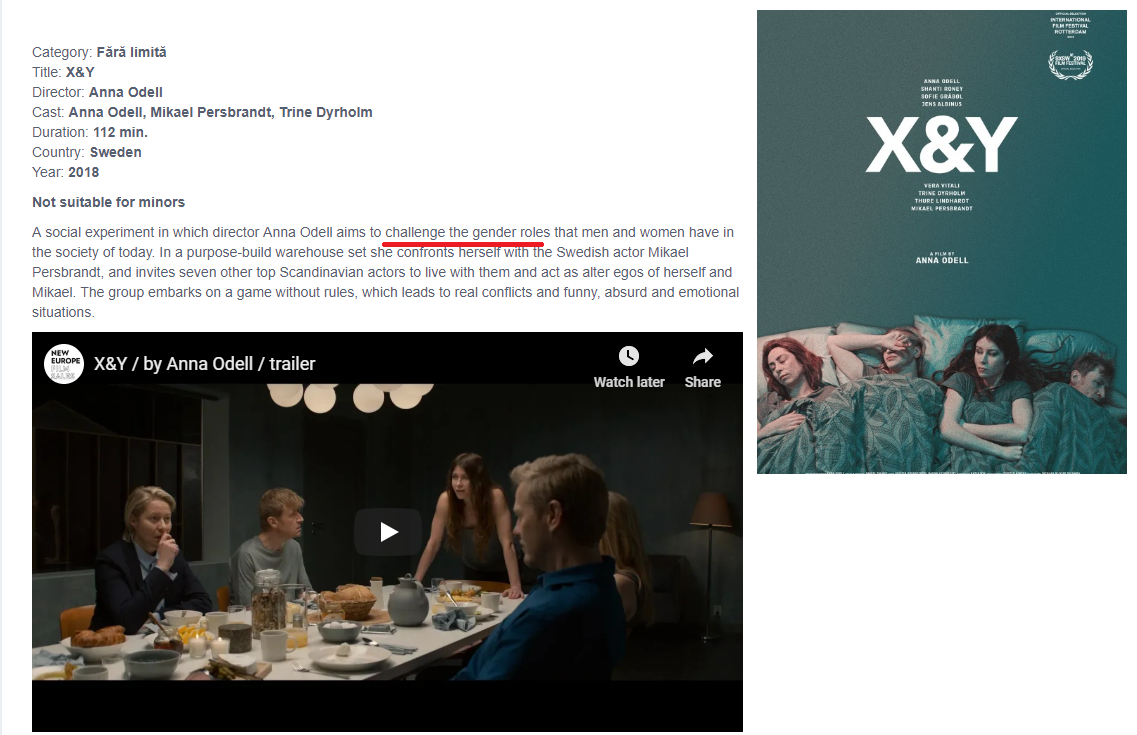Click the category value 'Fără limită'
This screenshot has height=735, width=1137.
coord(131,52)
